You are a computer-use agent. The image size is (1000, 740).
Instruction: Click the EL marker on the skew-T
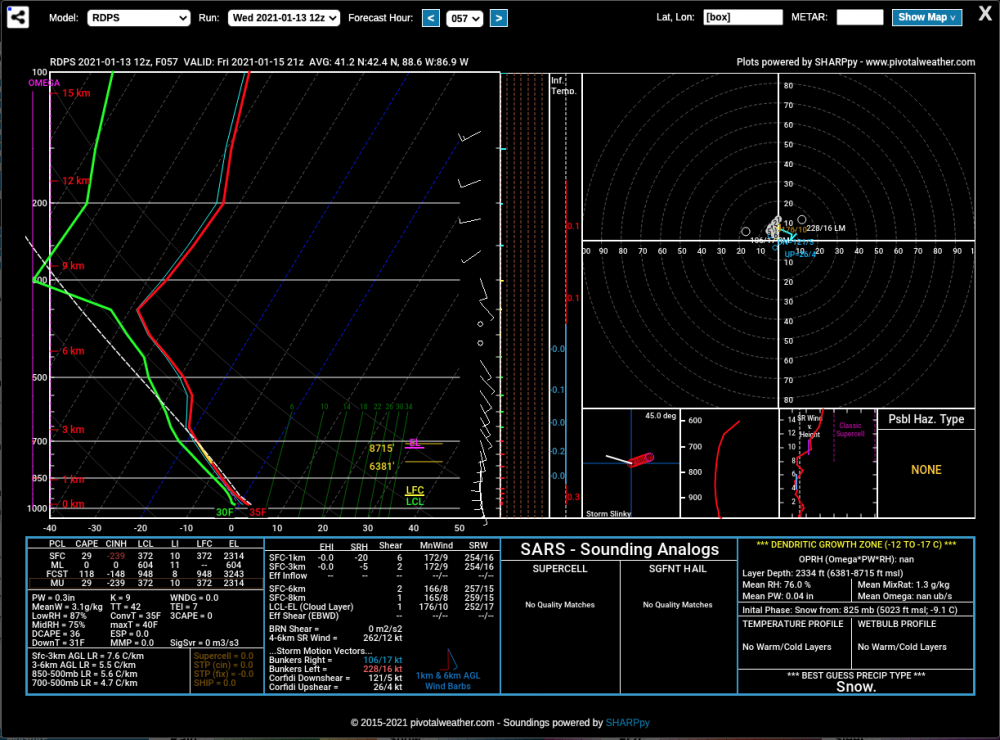(415, 443)
